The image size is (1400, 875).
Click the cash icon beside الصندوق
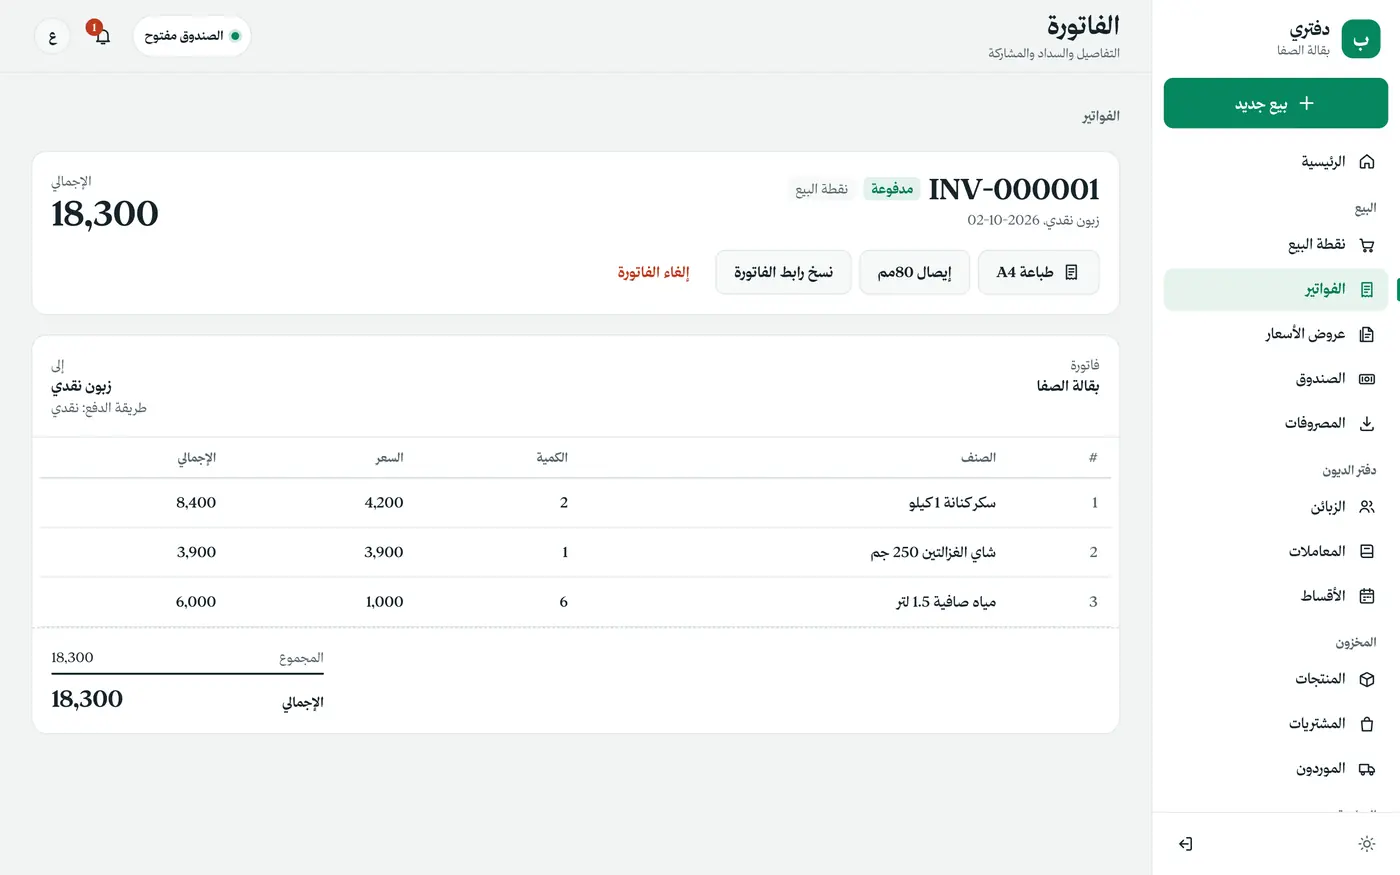coord(1367,379)
